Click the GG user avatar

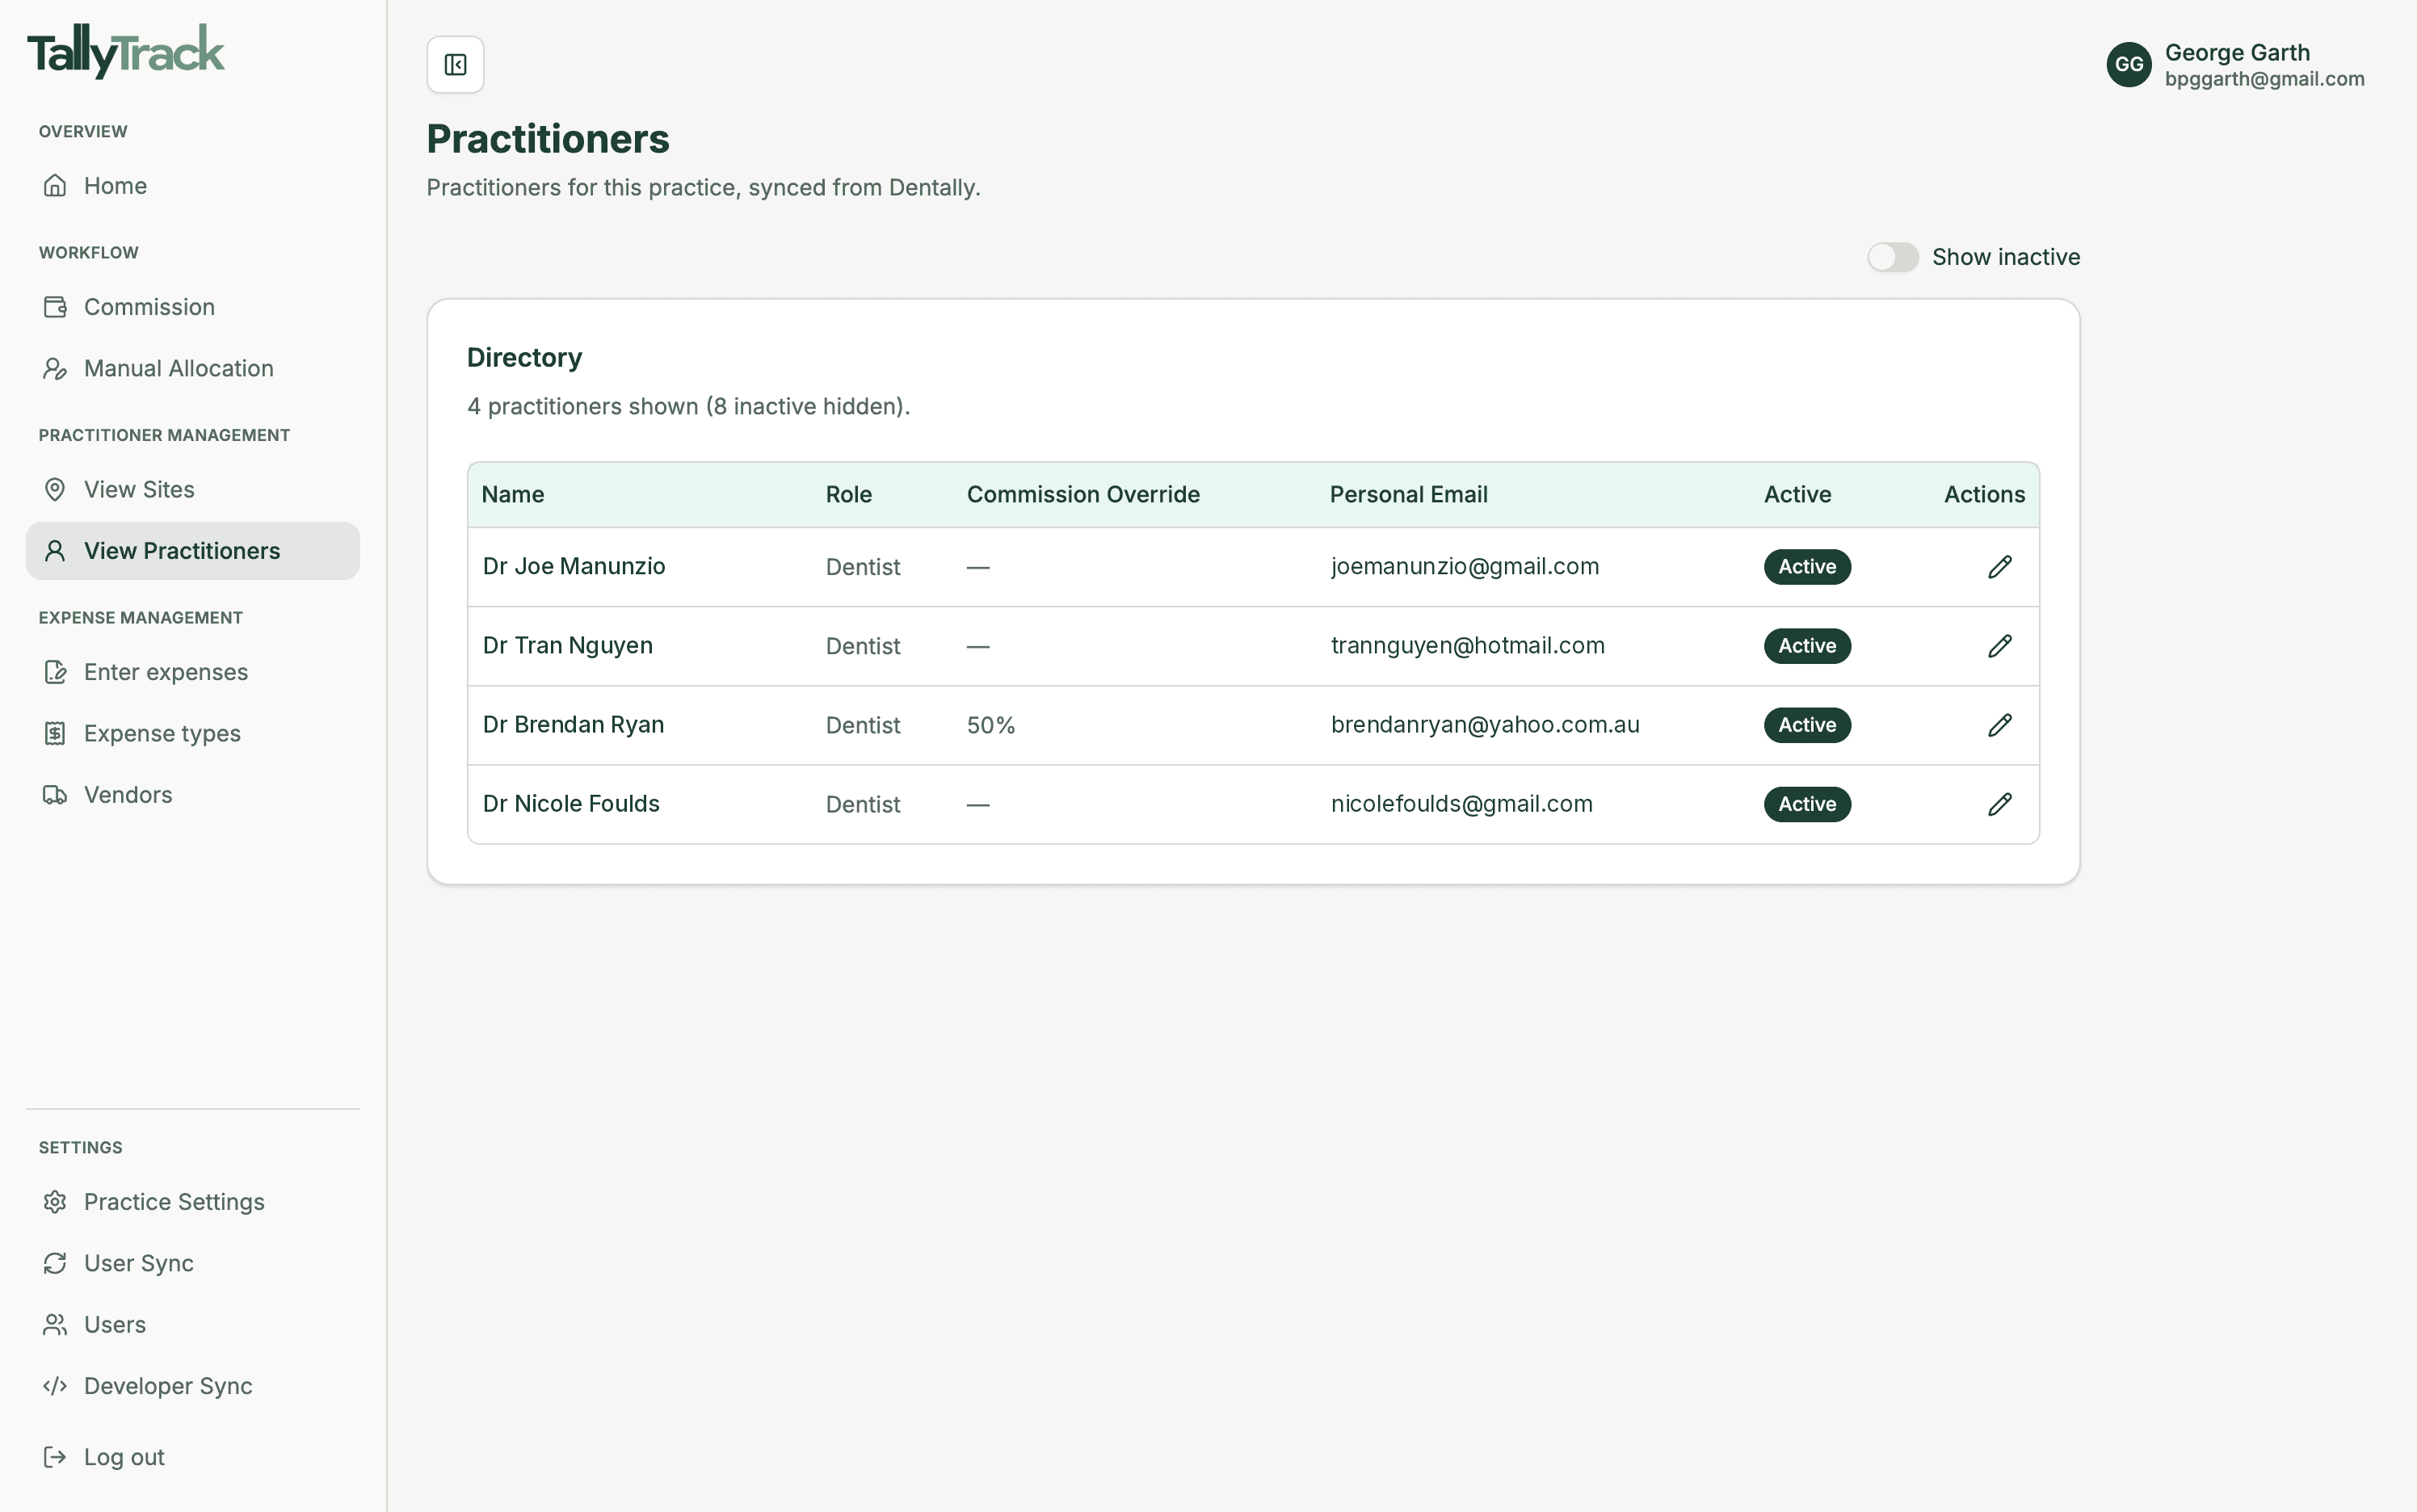tap(2128, 65)
